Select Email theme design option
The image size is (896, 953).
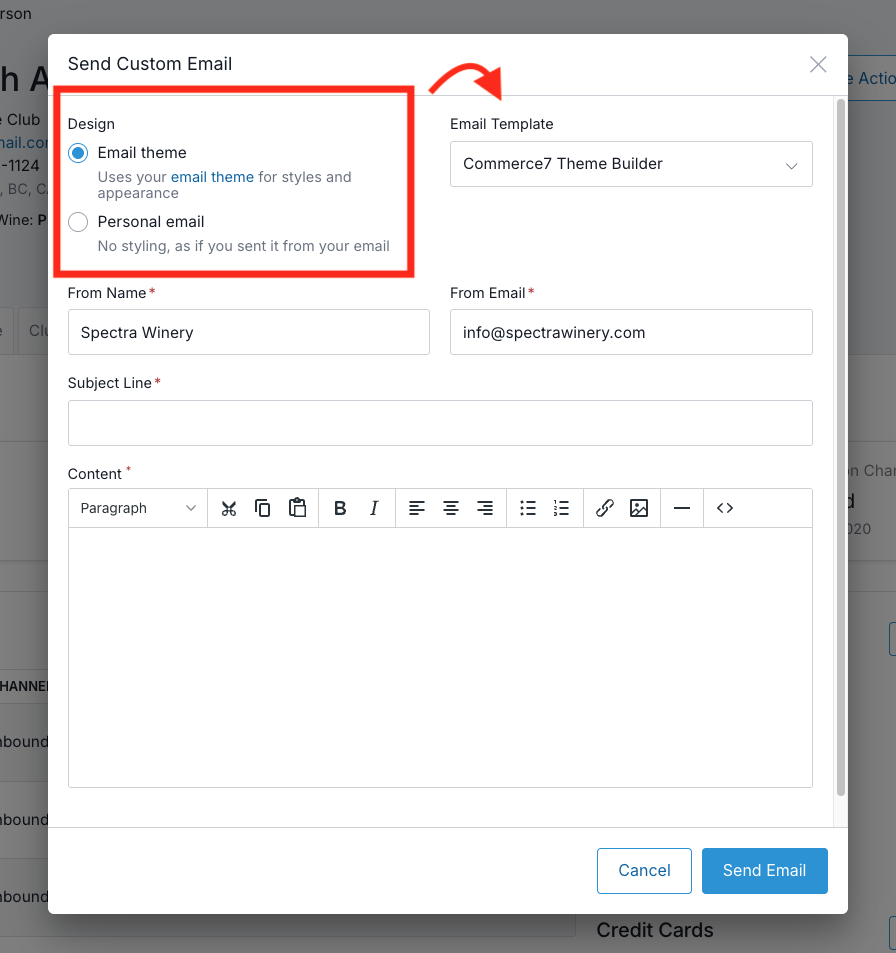(x=78, y=153)
